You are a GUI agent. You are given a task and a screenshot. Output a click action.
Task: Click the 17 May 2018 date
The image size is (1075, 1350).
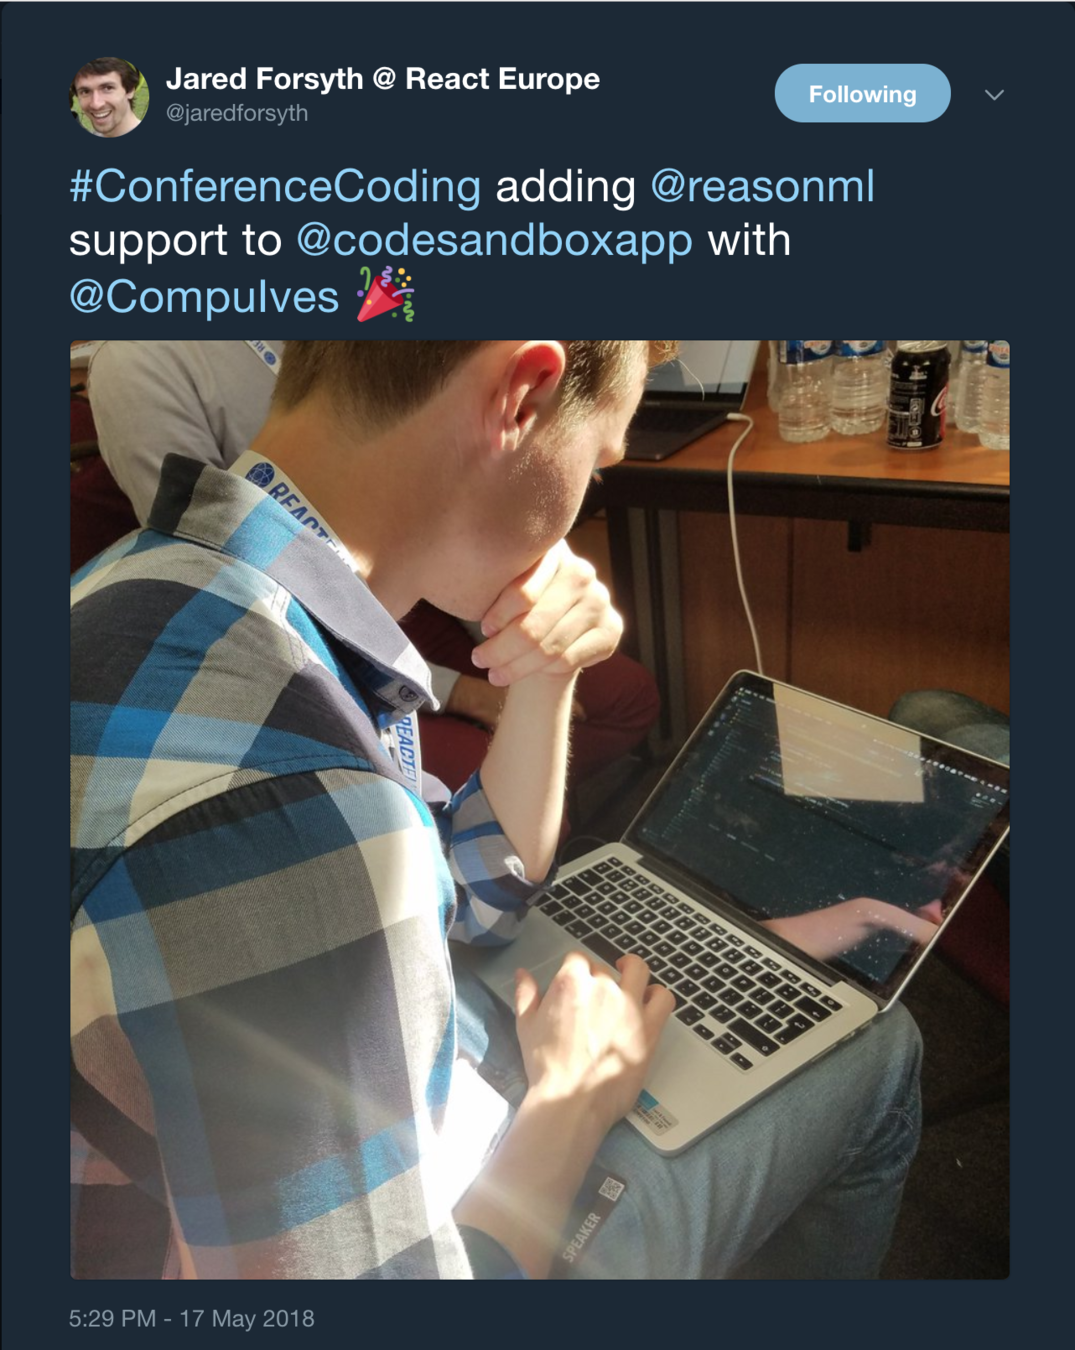point(247,1318)
